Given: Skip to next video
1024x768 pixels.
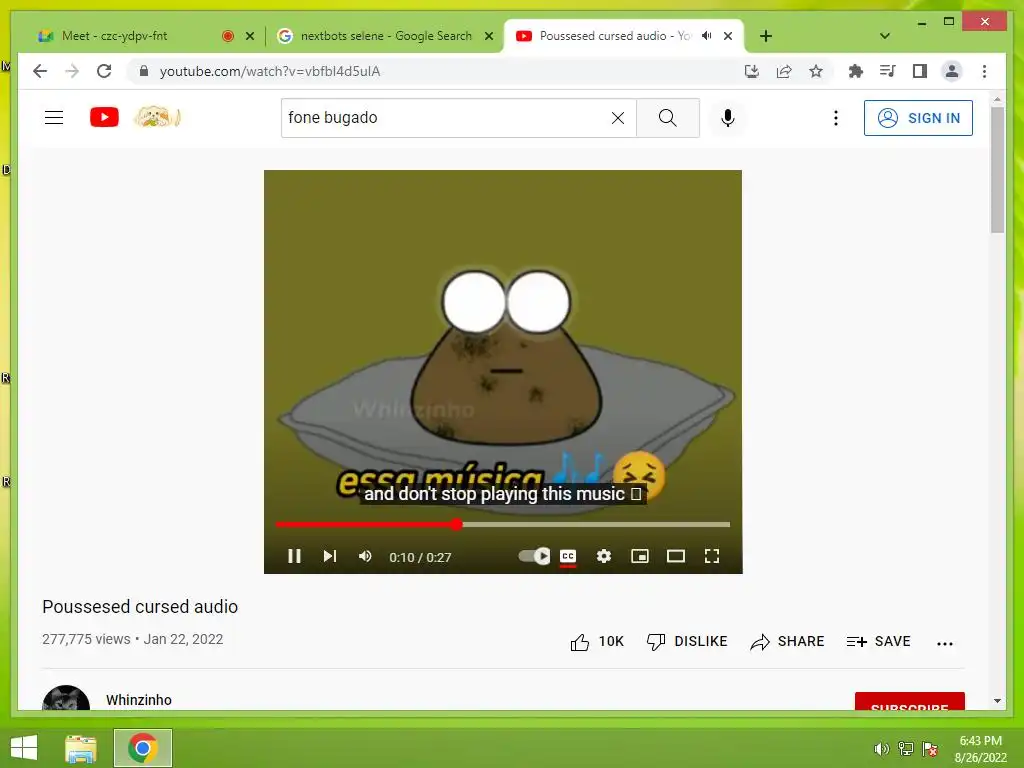Looking at the screenshot, I should coord(330,556).
